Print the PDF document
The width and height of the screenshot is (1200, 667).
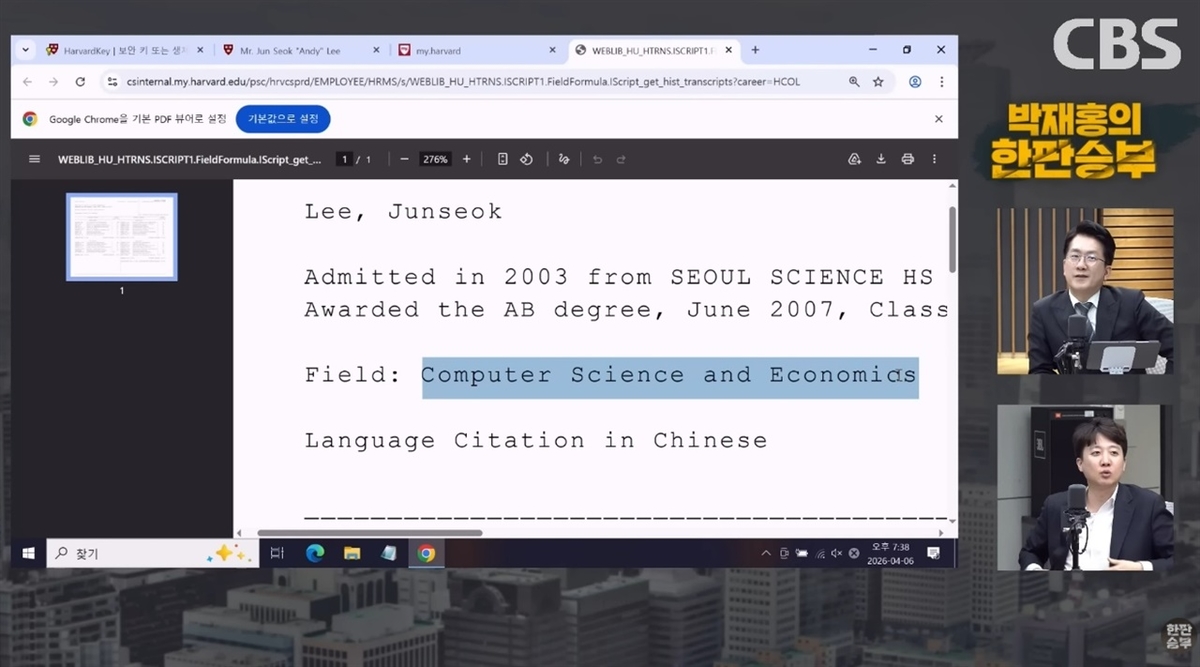coord(908,159)
